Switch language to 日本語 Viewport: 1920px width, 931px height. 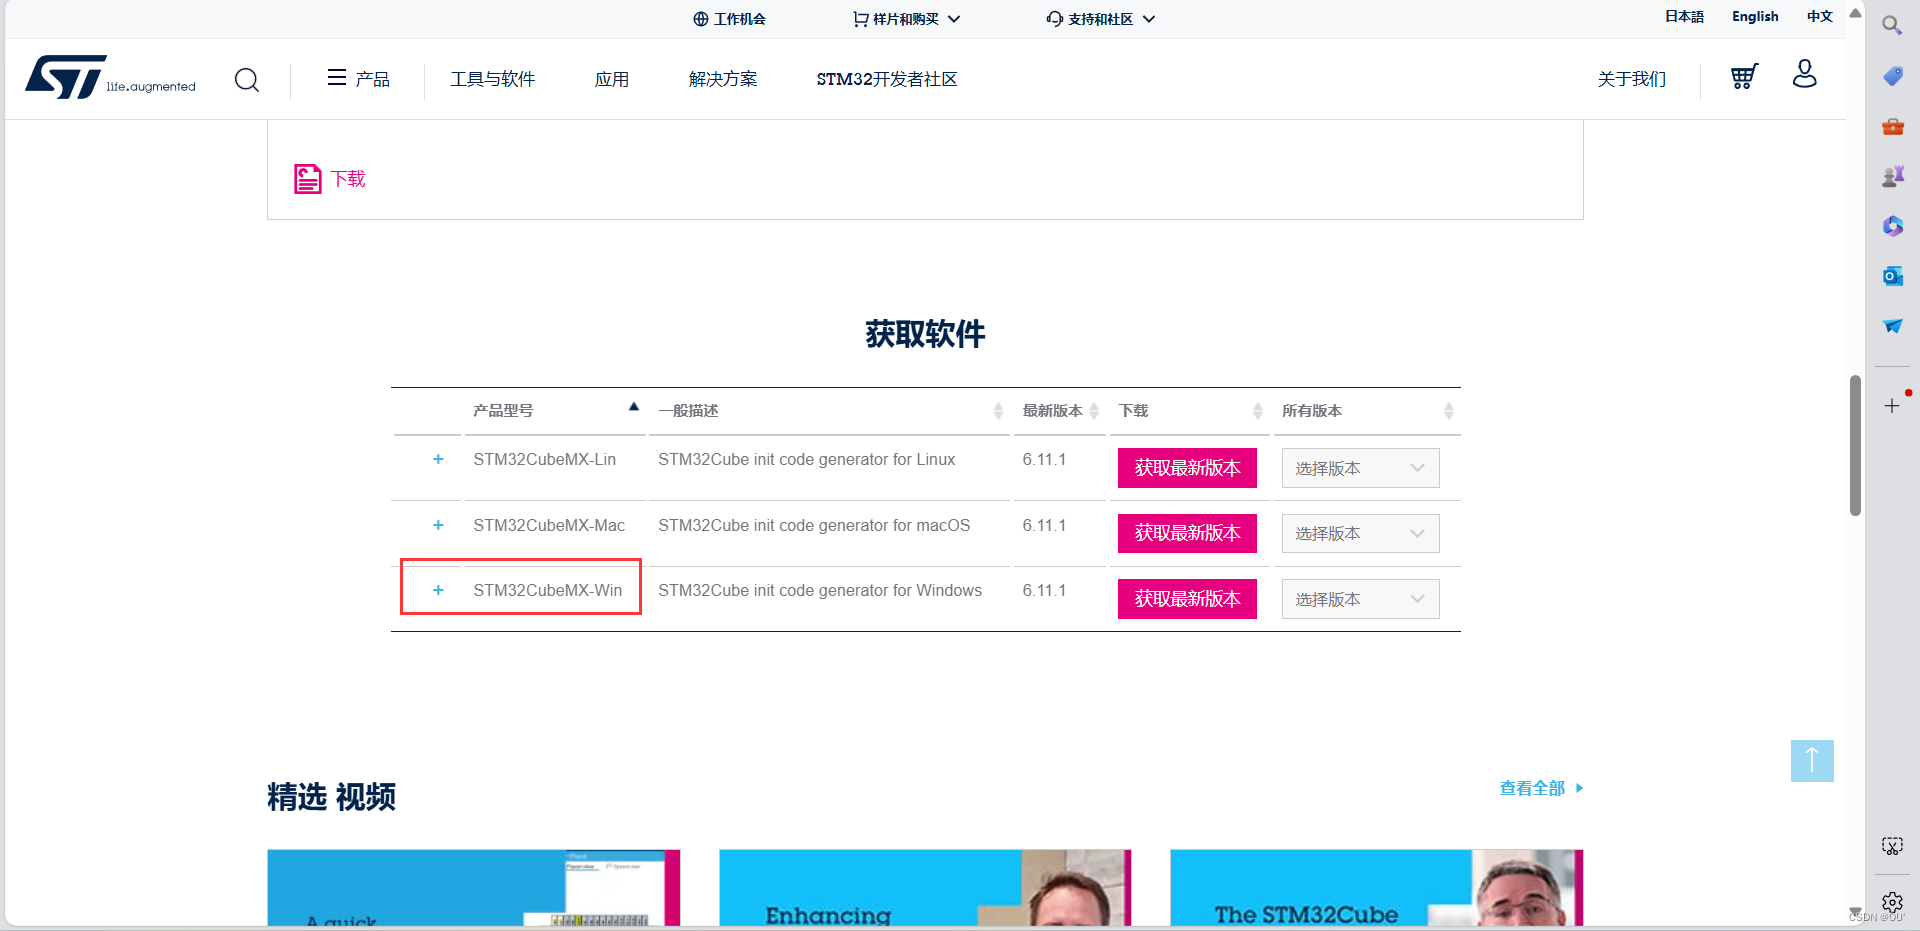(x=1684, y=17)
